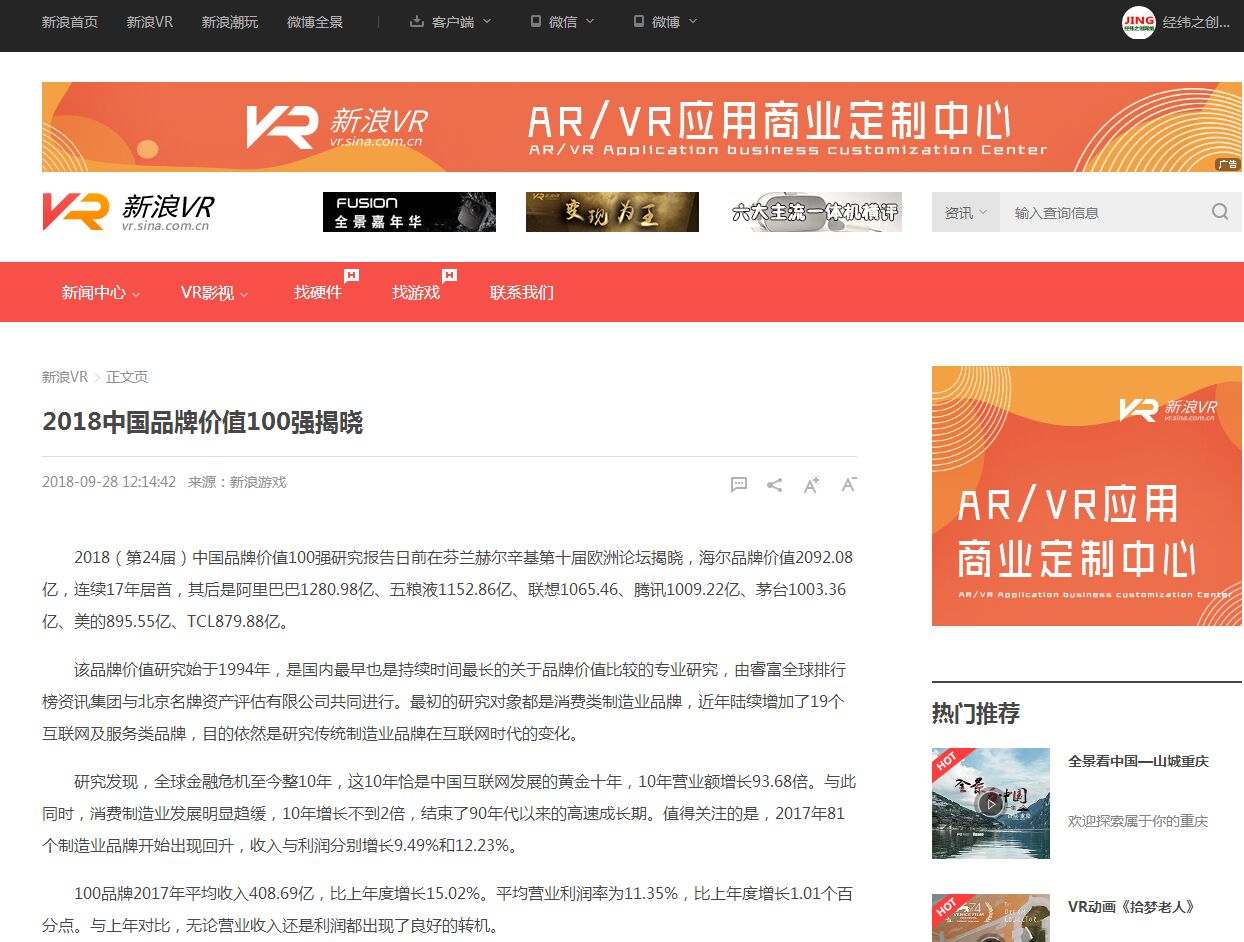Click the magnifier icon to search

coord(1219,211)
